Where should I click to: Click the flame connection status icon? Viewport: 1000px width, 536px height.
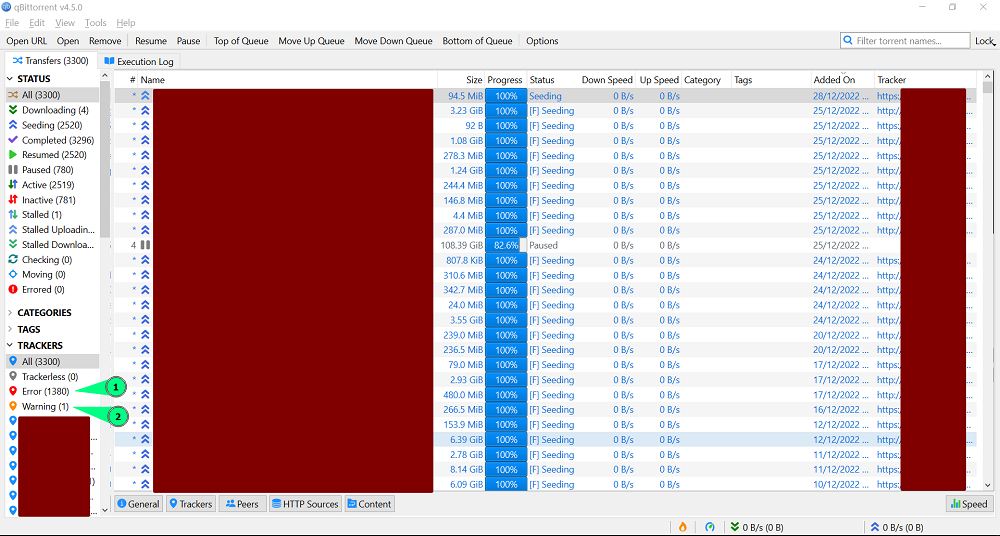tap(682, 527)
